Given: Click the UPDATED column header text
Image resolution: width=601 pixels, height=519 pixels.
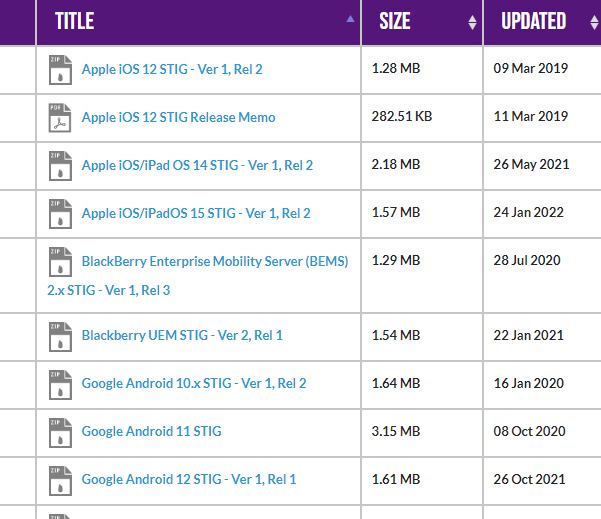Looking at the screenshot, I should coord(534,21).
